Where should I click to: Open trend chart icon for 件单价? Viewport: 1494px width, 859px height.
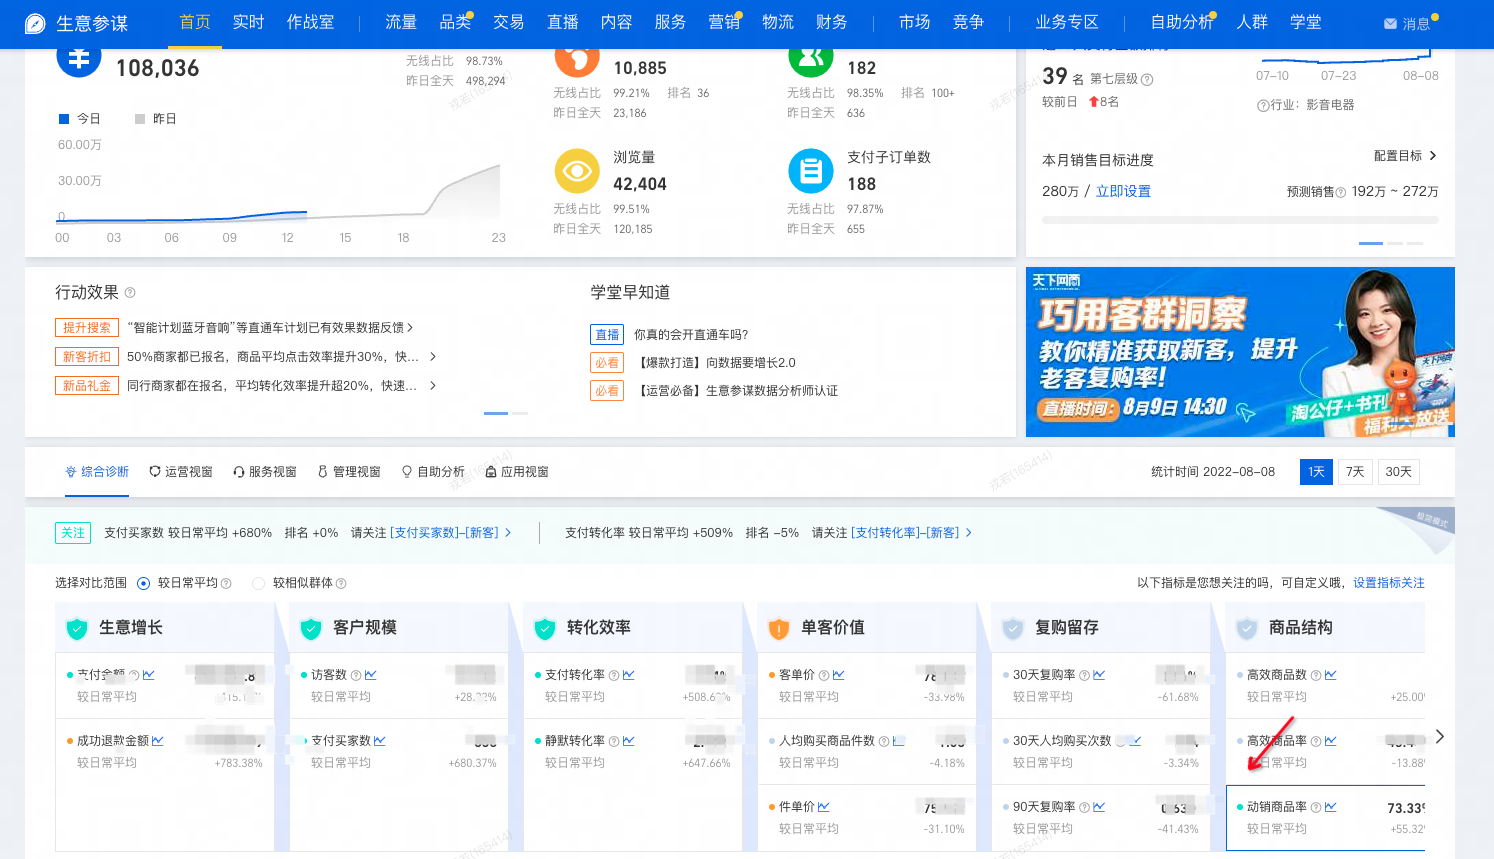824,807
